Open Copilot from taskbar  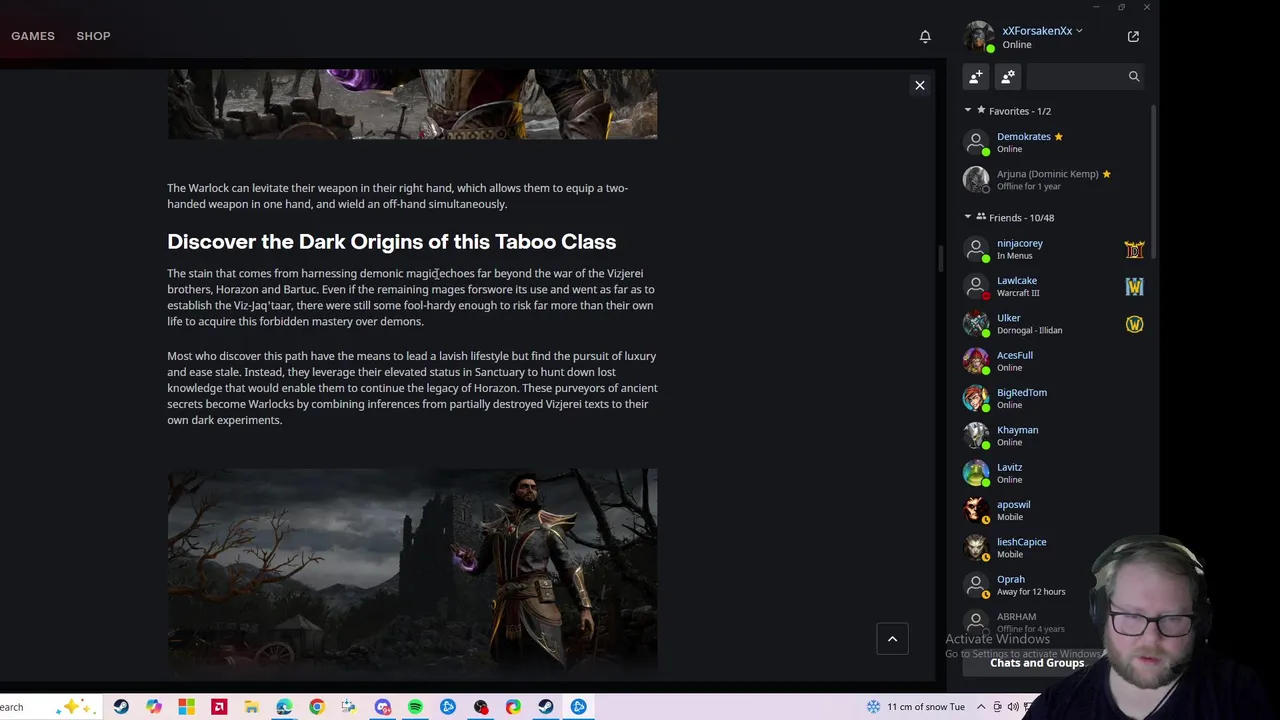pyautogui.click(x=153, y=707)
